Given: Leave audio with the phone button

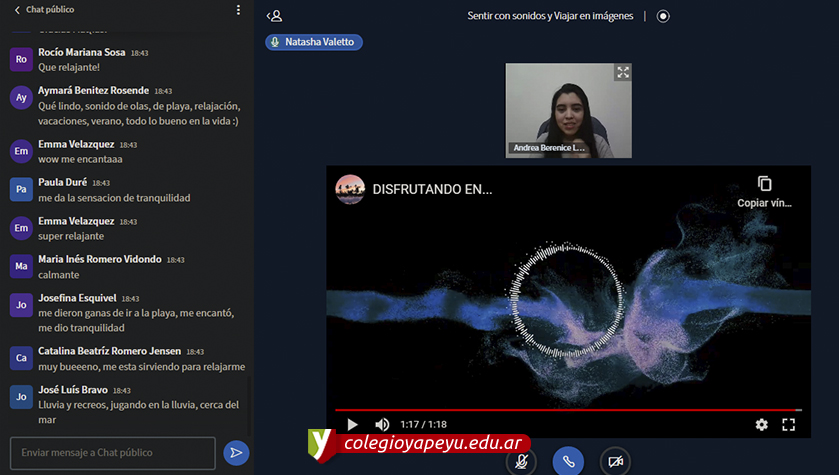Looking at the screenshot, I should pos(568,460).
